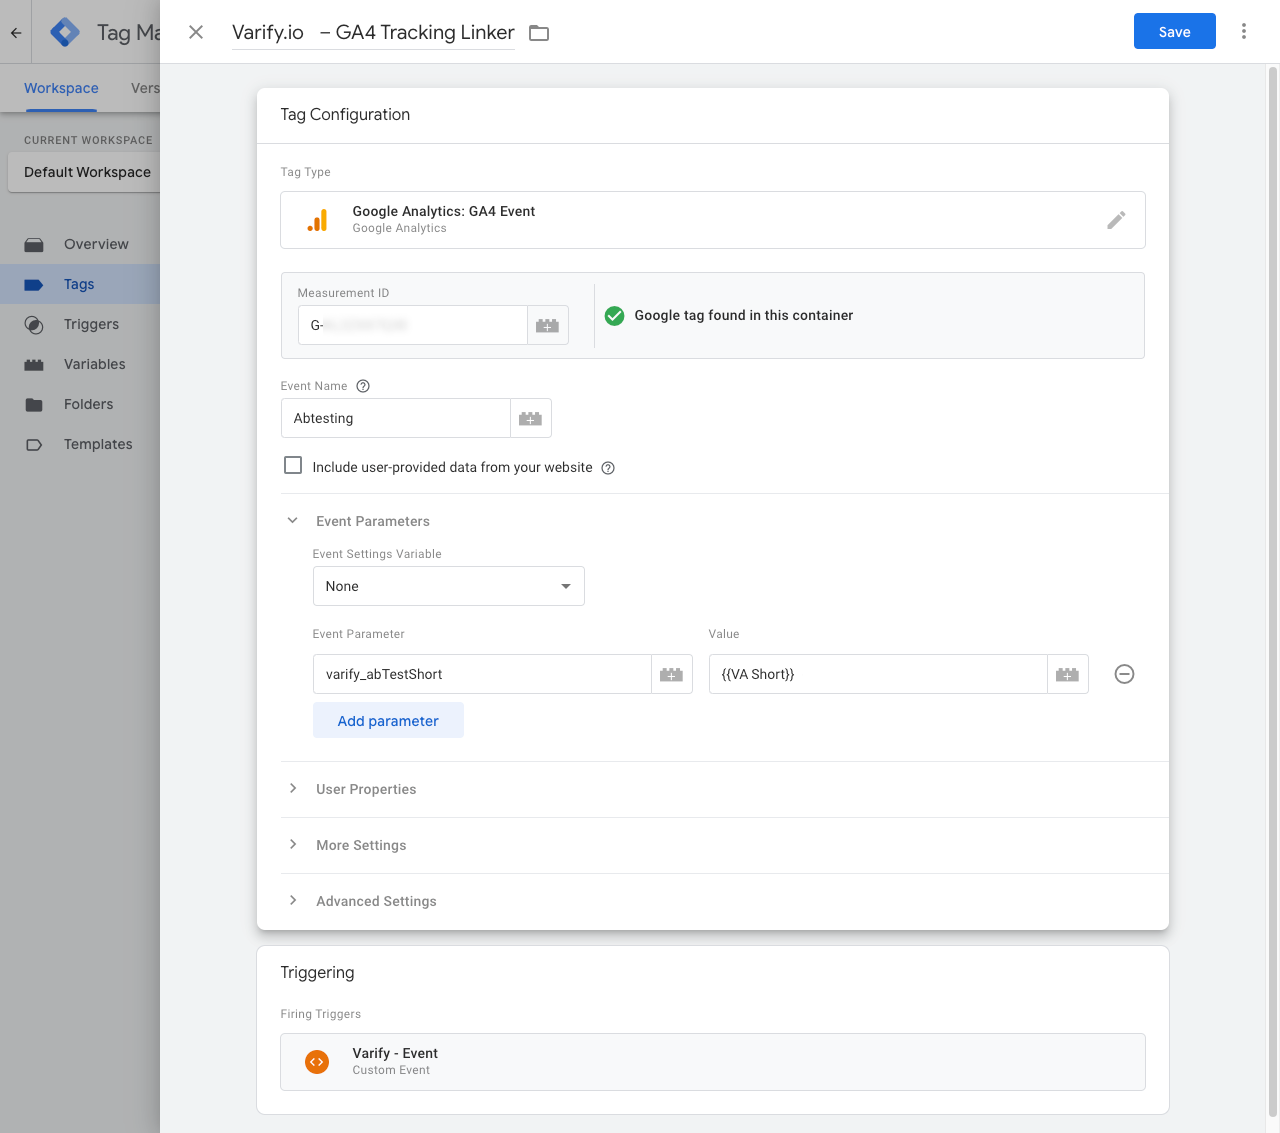The height and width of the screenshot is (1133, 1280).
Task: Click the Variables sidebar icon
Action: [x=34, y=364]
